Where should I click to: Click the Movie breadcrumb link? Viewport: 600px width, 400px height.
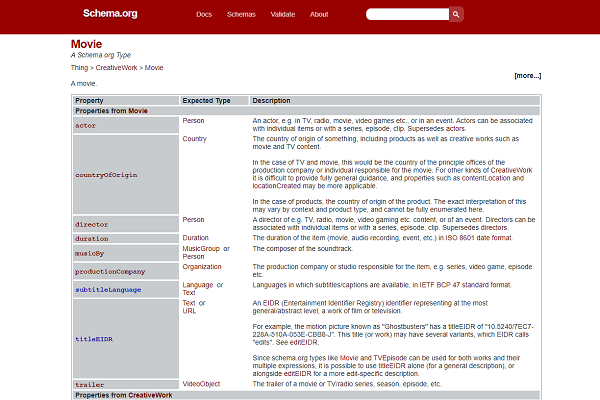click(x=154, y=68)
